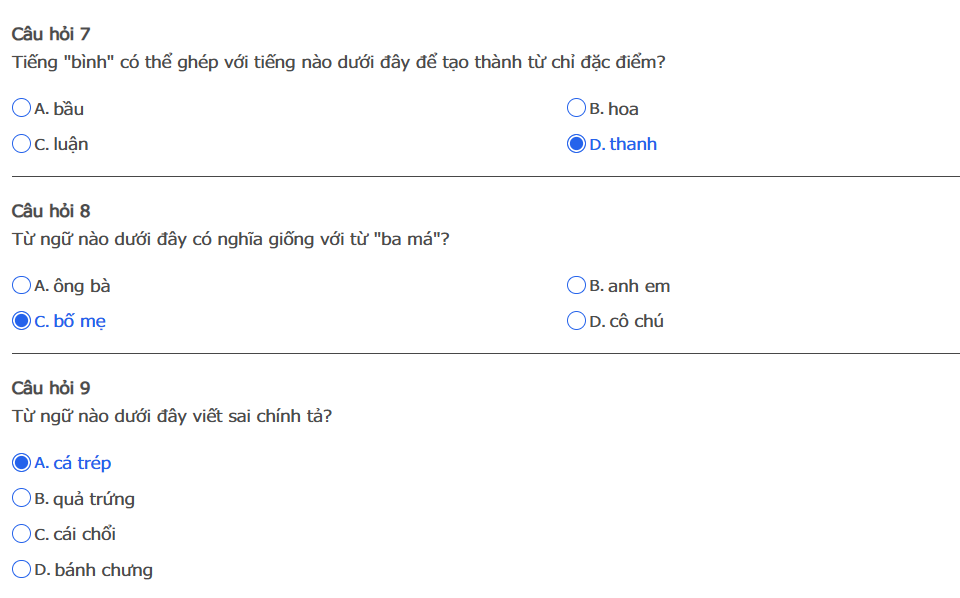The width and height of the screenshot is (960, 598).
Task: Click the "bánh chưng" answer label text
Action: pos(103,570)
